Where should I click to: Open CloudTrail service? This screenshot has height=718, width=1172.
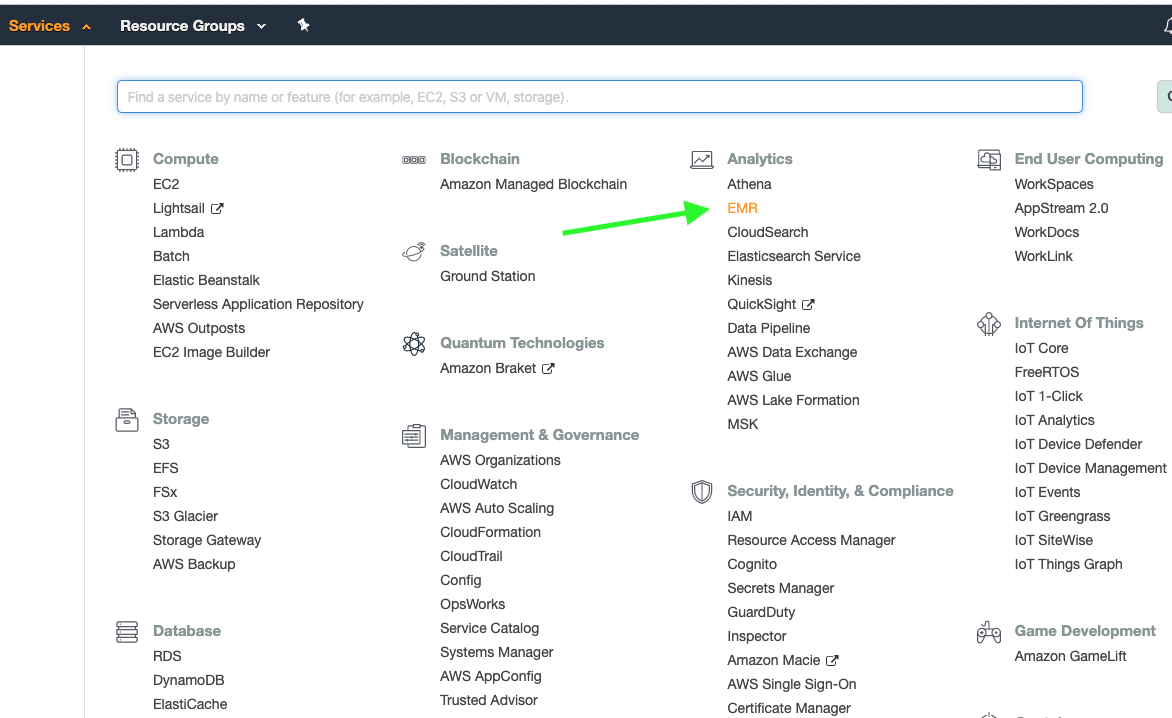(471, 556)
